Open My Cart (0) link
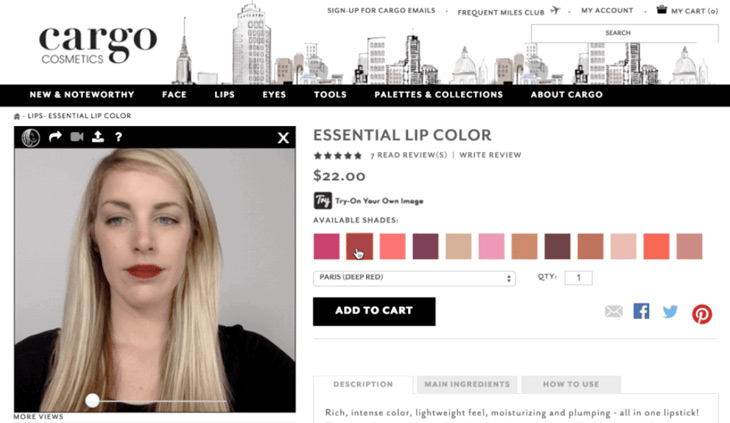730x423 pixels. (x=695, y=11)
